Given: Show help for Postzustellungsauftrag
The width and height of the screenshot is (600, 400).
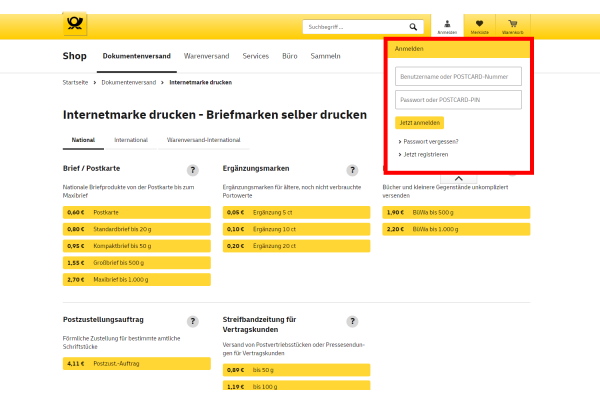Looking at the screenshot, I should (193, 321).
